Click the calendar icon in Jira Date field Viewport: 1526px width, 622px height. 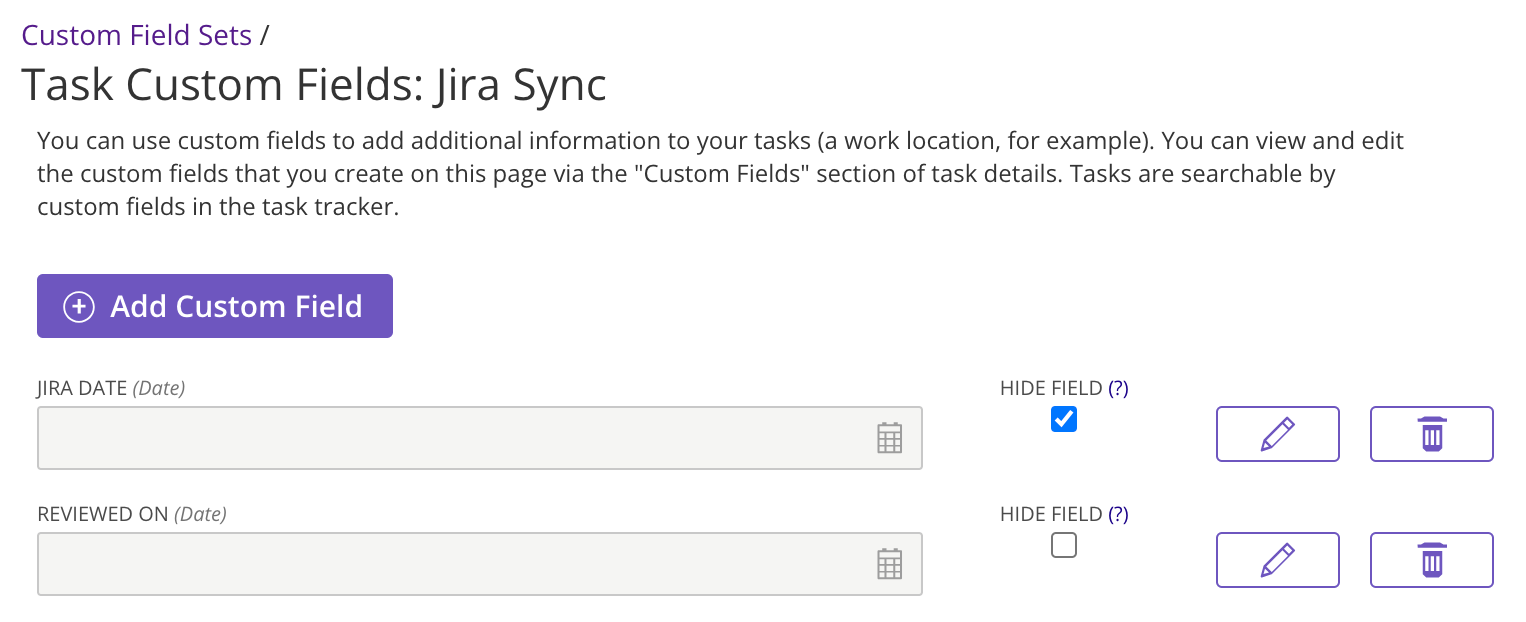tap(889, 438)
